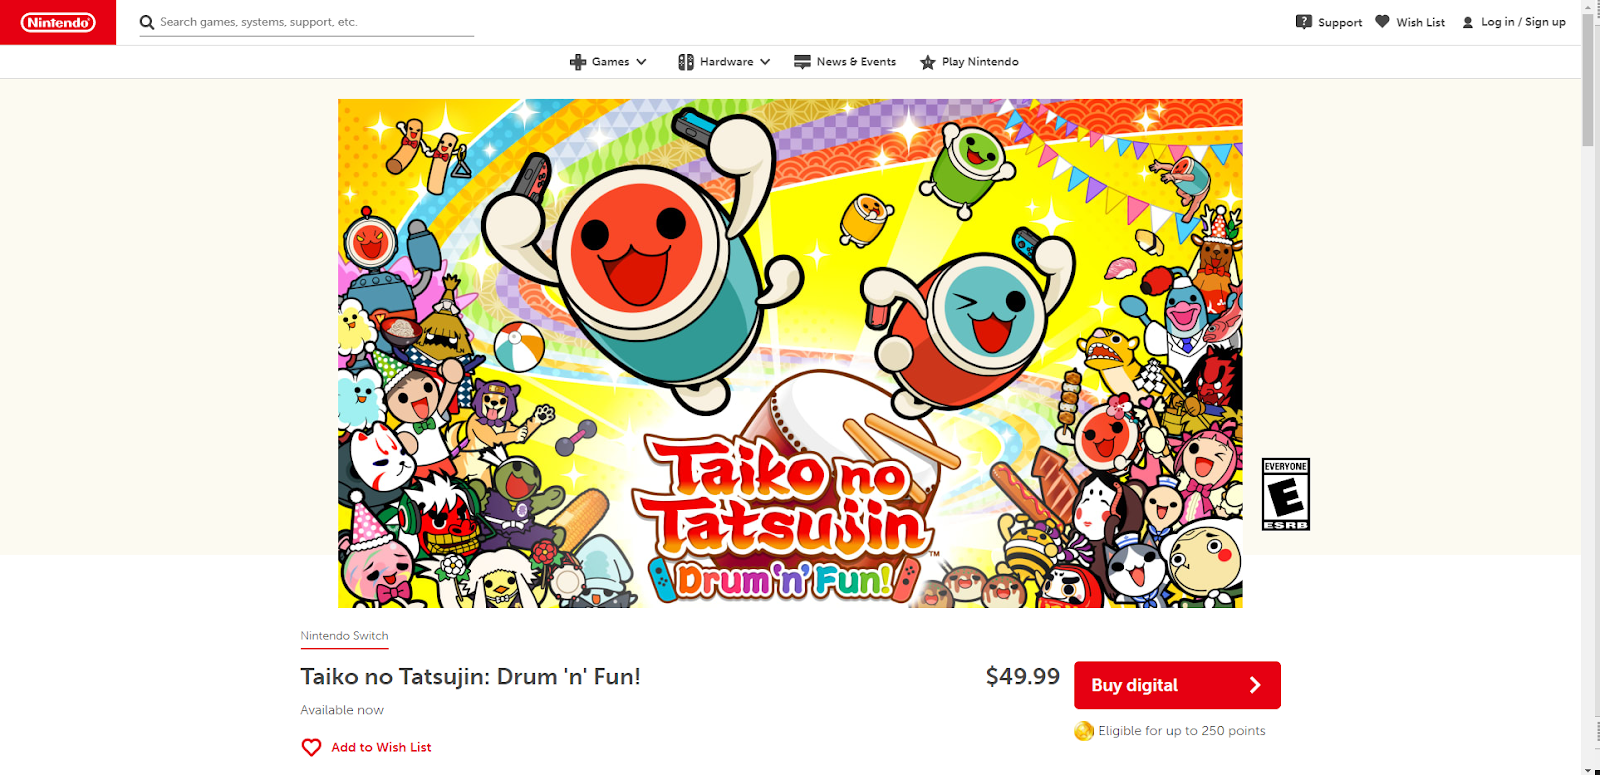Click the Play Nintendo star icon

click(x=928, y=62)
